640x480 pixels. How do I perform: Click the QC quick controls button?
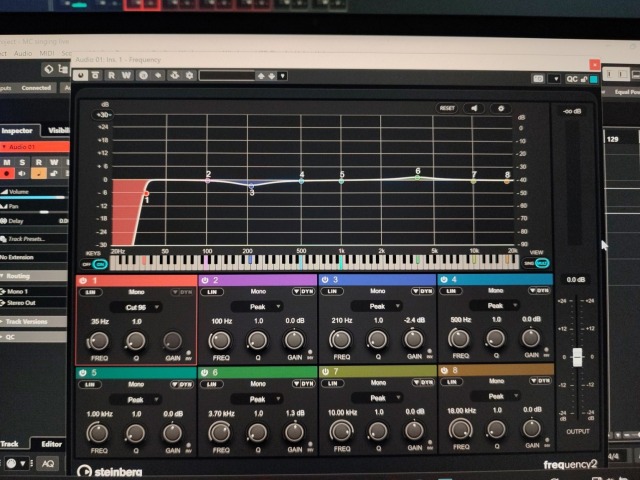572,79
